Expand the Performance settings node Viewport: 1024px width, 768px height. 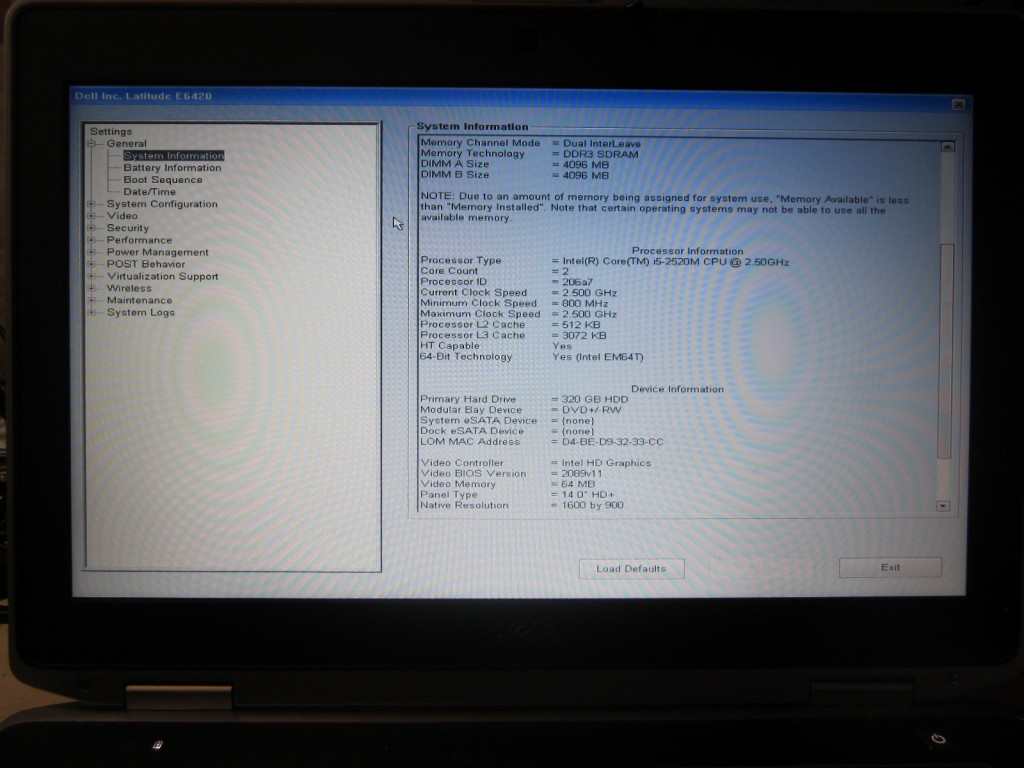[x=92, y=240]
